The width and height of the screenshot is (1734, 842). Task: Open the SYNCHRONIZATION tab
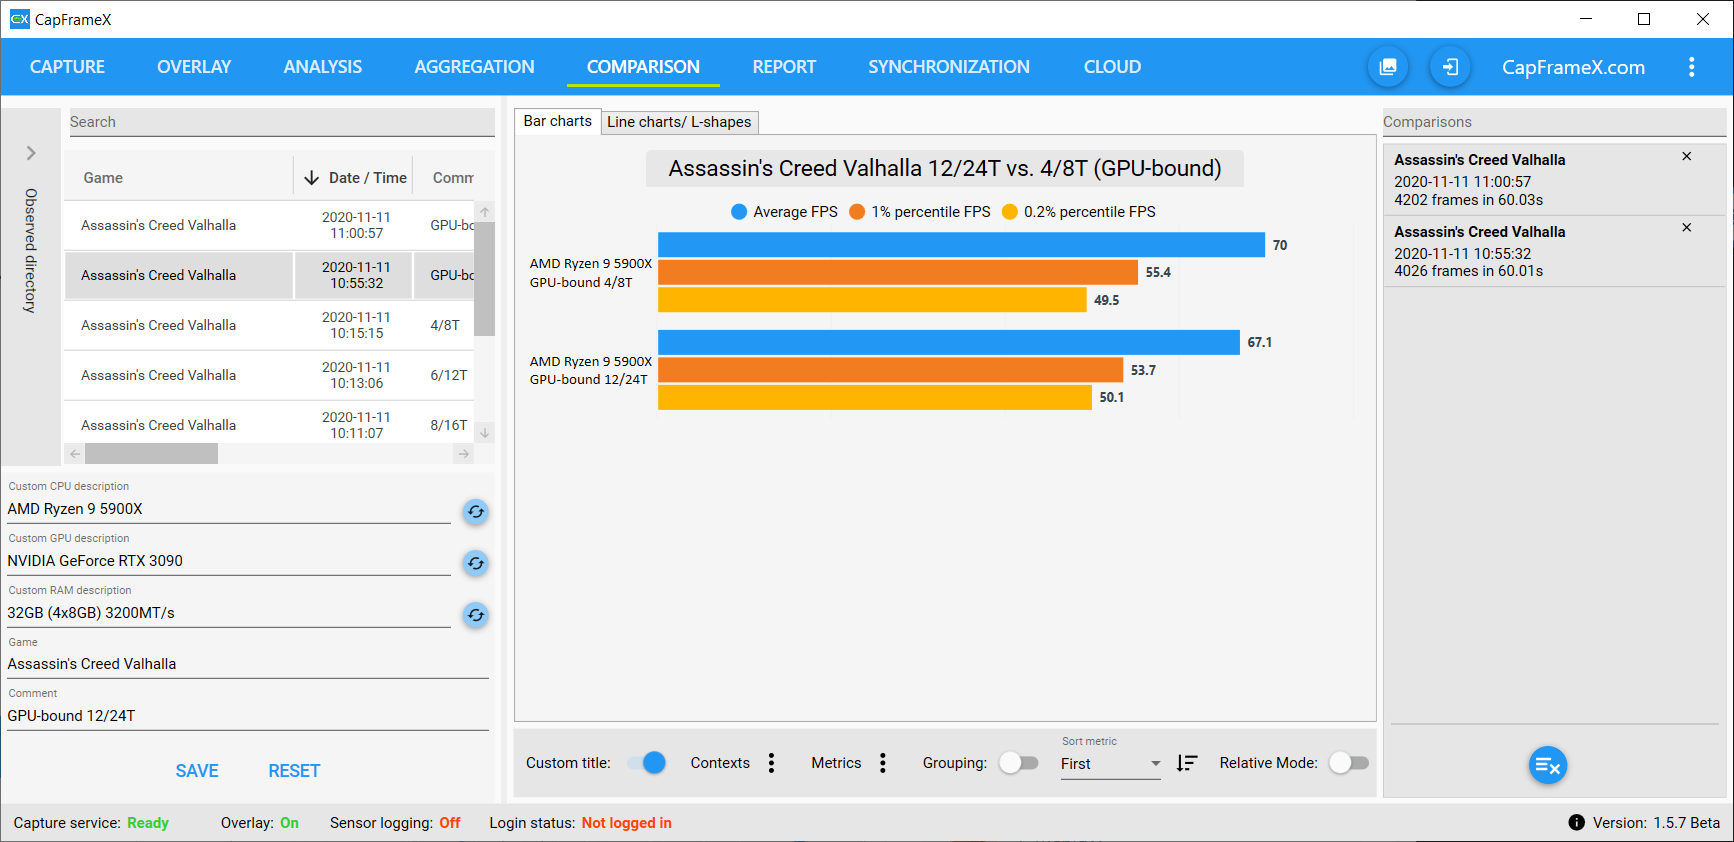tap(949, 67)
